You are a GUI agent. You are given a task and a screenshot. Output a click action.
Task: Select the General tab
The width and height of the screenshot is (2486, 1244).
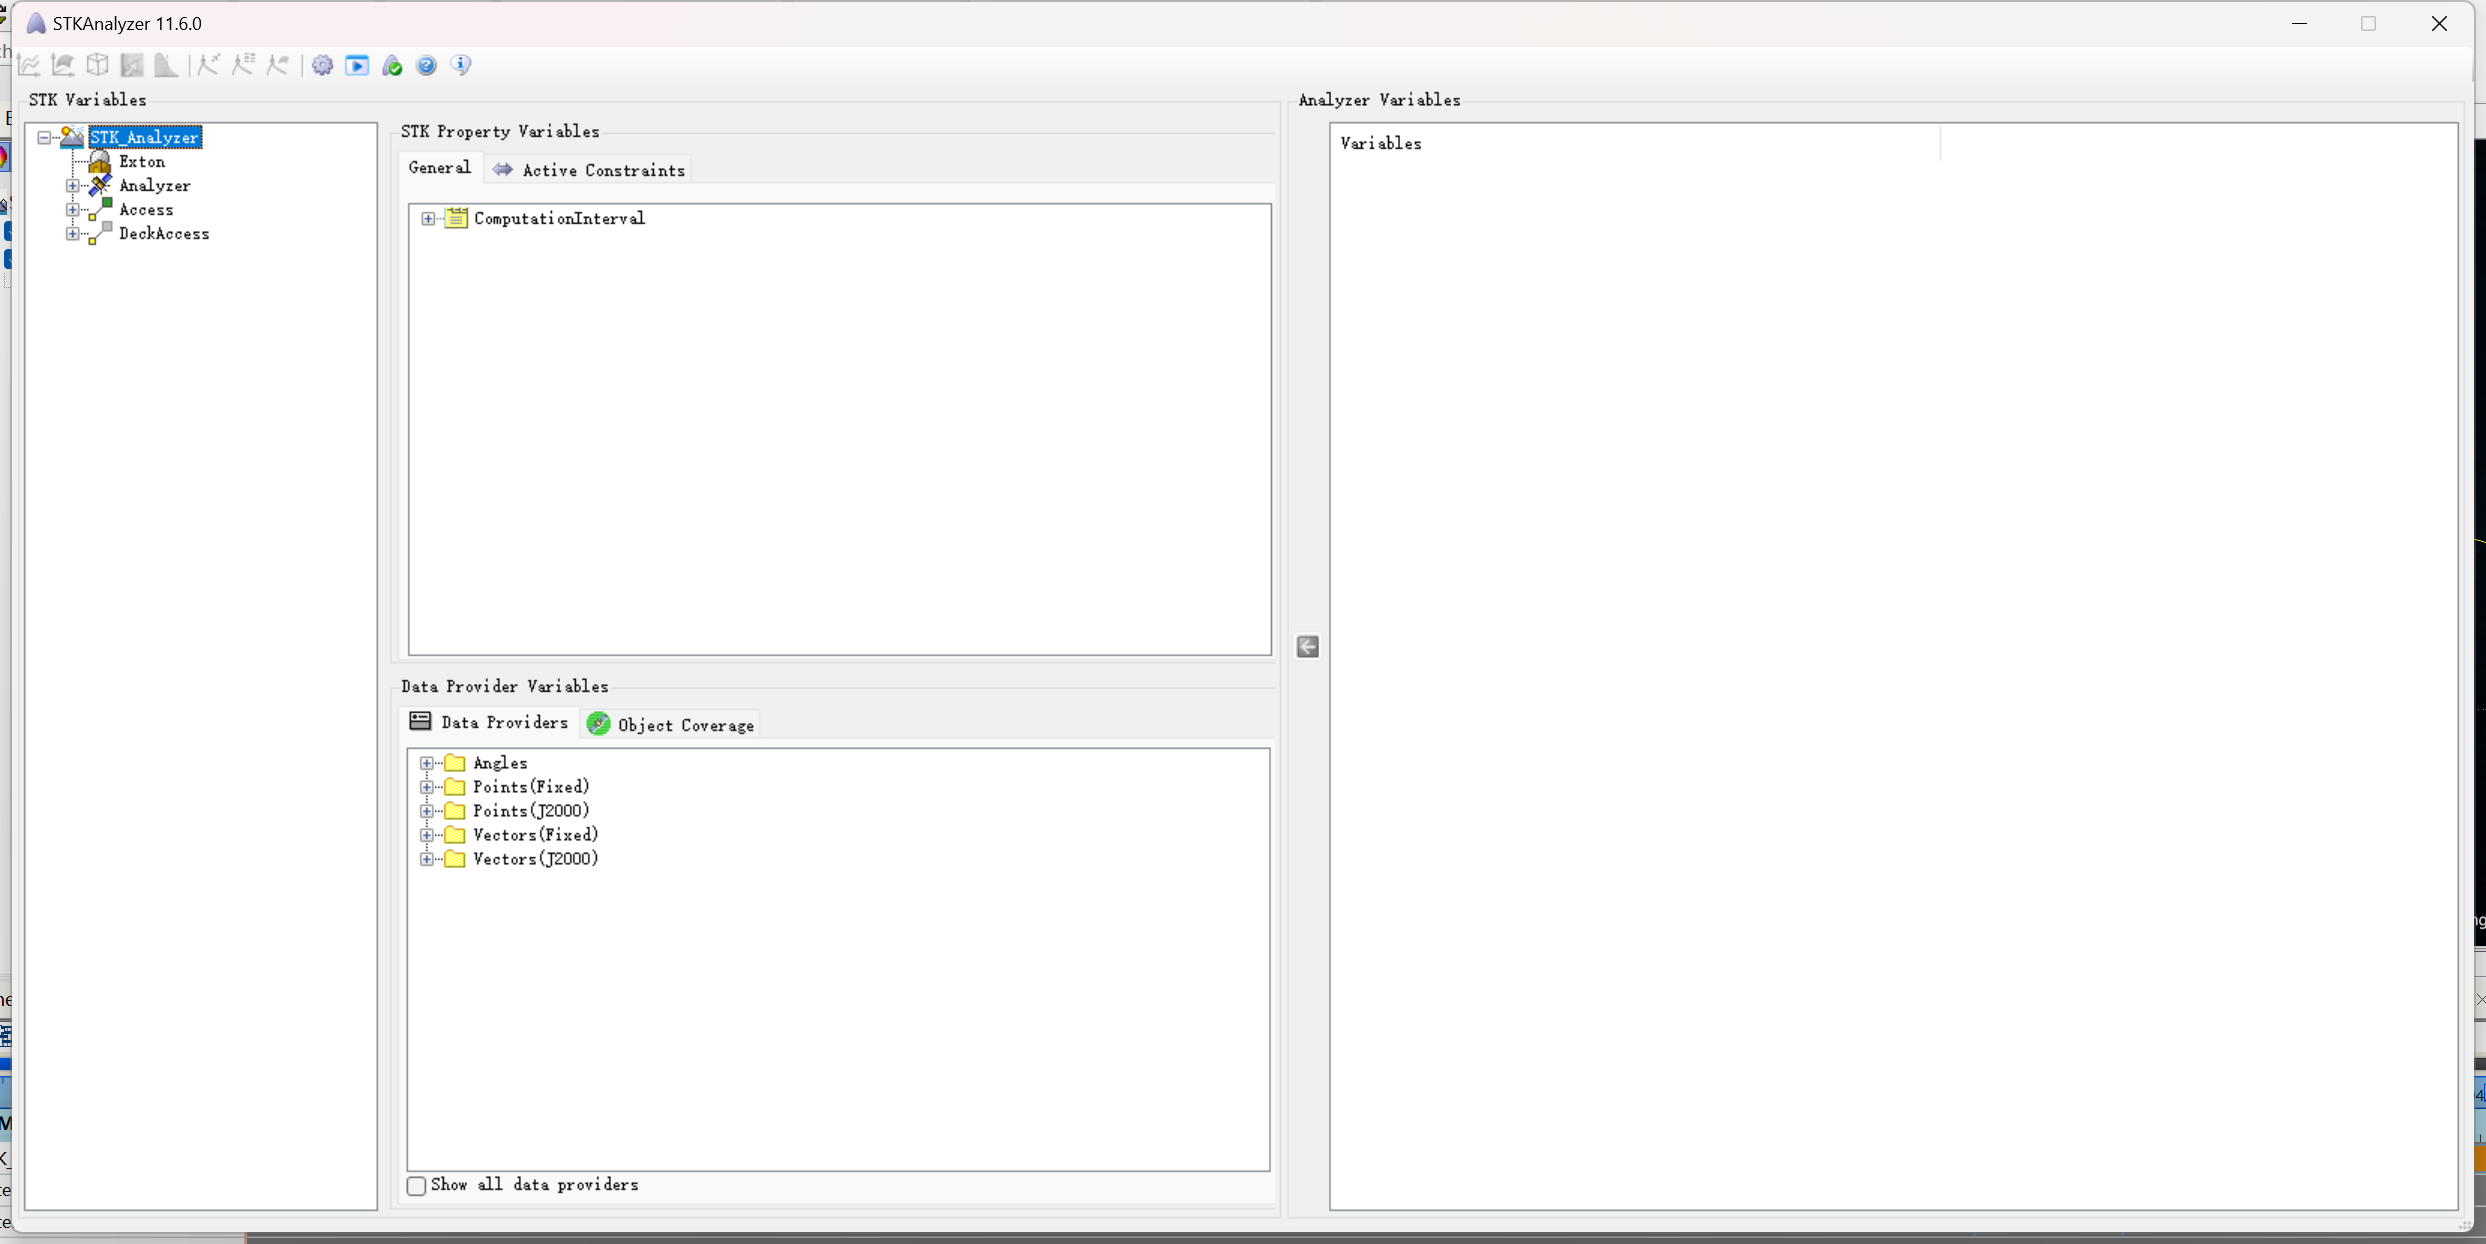pos(439,168)
